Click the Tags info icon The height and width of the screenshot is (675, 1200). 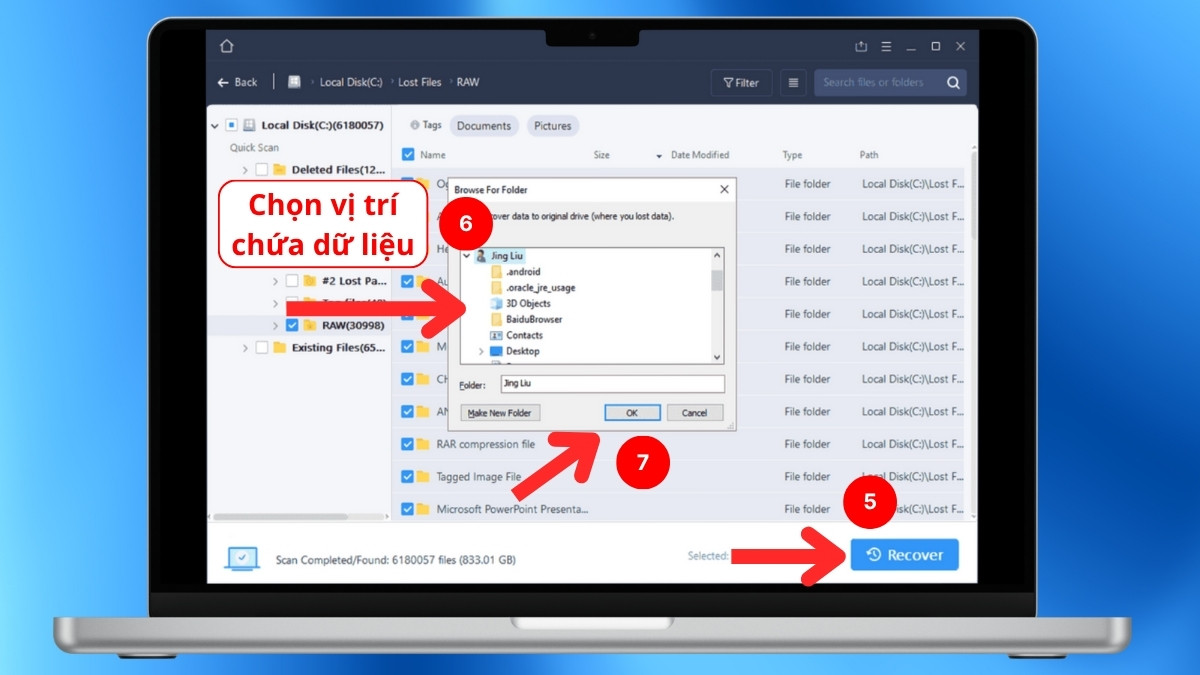pos(415,126)
